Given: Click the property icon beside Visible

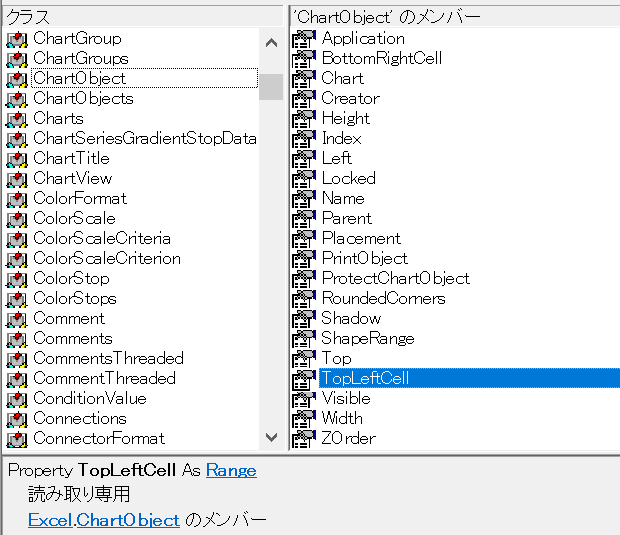Looking at the screenshot, I should [304, 399].
